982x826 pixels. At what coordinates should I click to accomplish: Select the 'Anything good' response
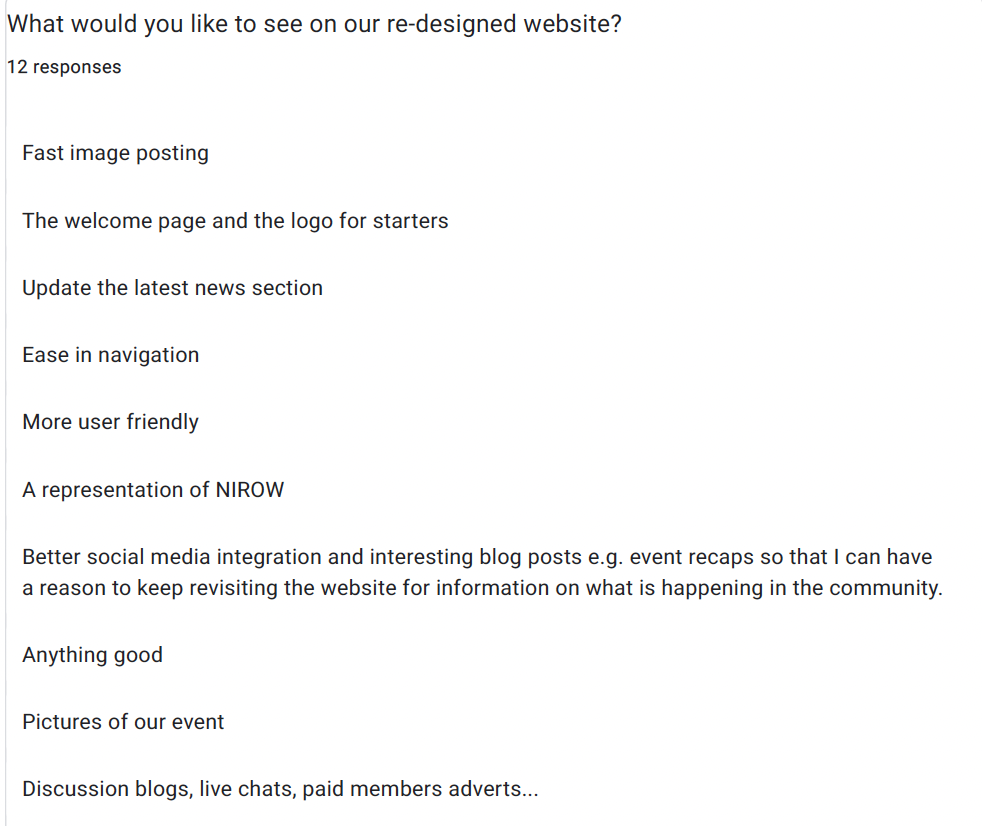tap(92, 655)
